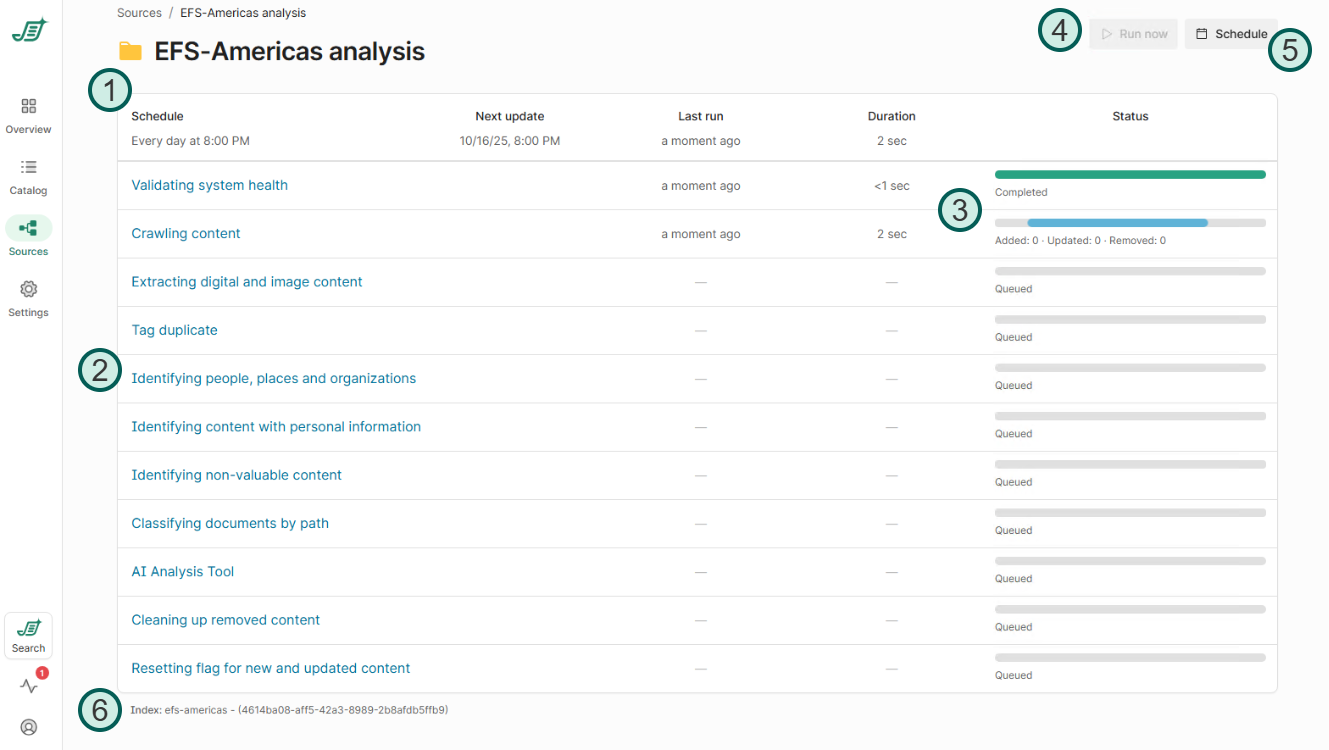1329x750 pixels.
Task: Open the Crawling content task
Action: 186,233
